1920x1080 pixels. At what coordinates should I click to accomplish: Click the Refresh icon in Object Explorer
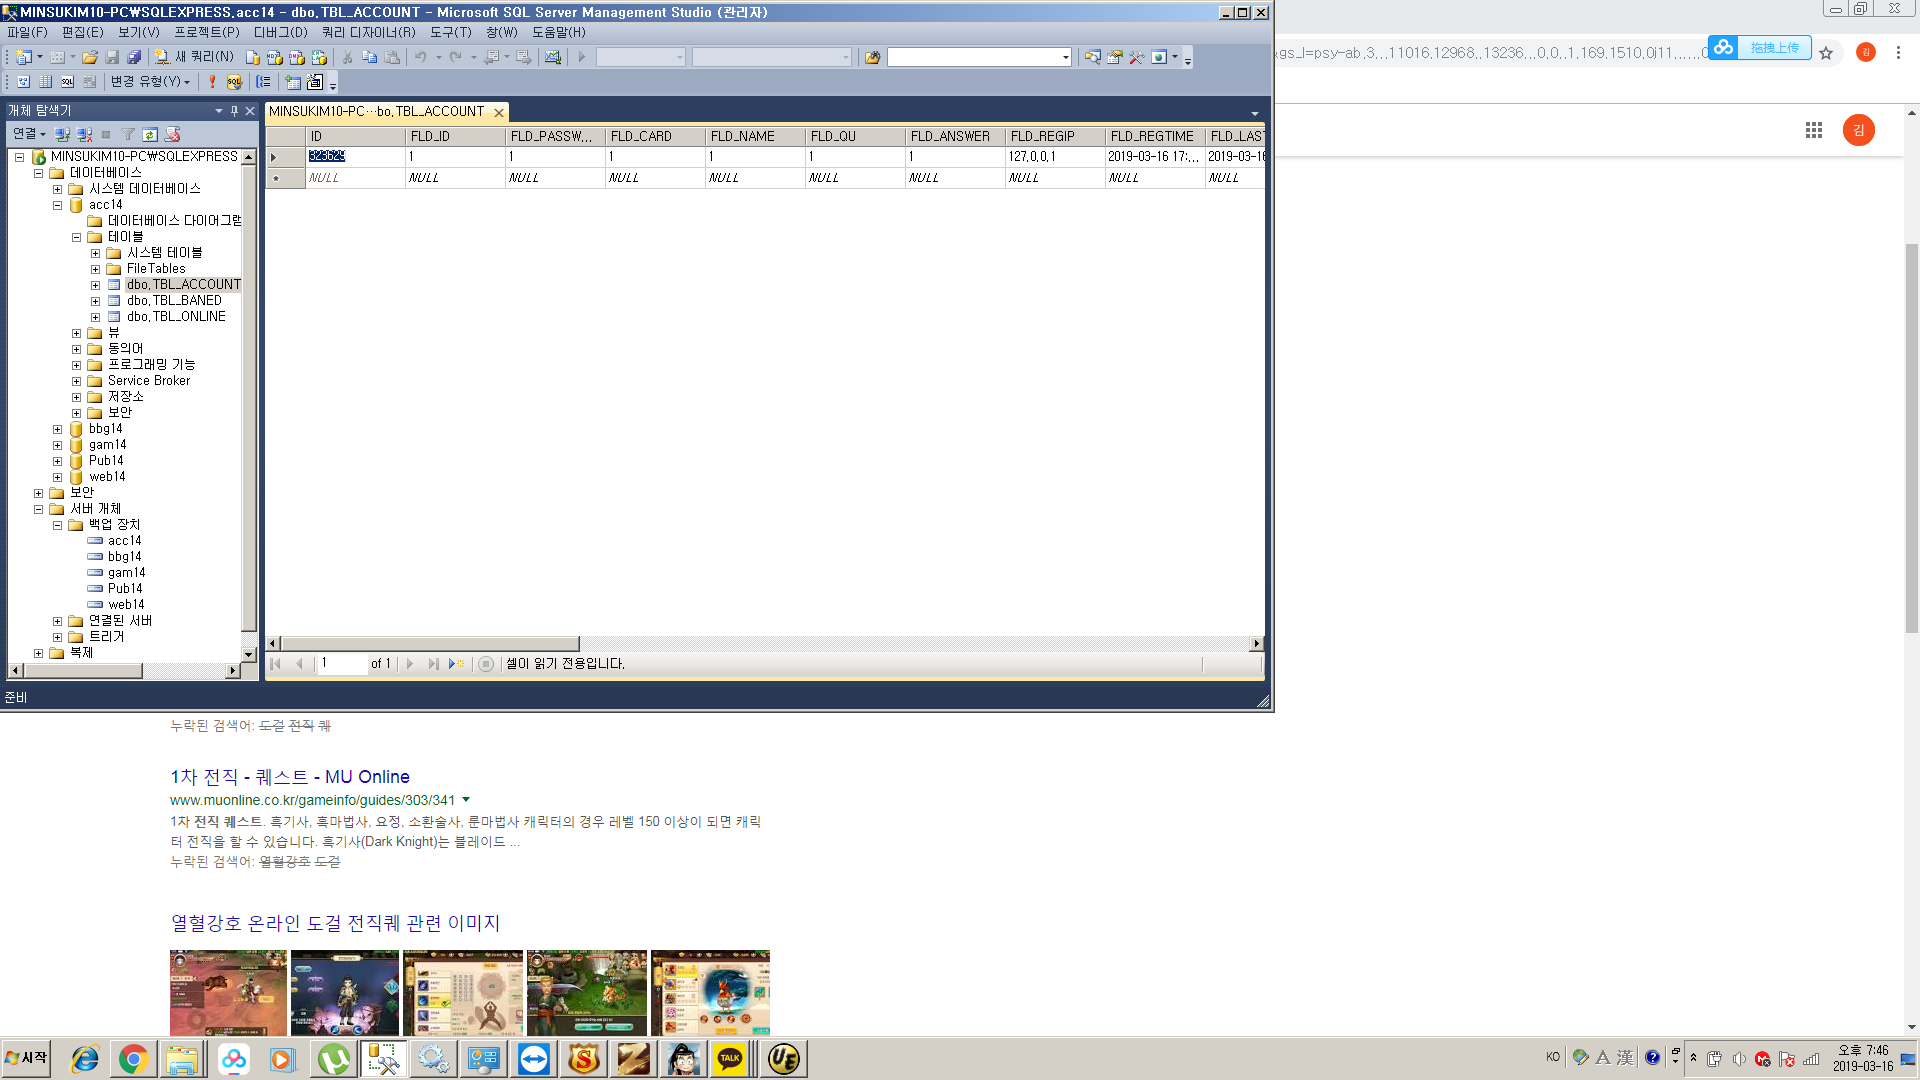tap(150, 134)
